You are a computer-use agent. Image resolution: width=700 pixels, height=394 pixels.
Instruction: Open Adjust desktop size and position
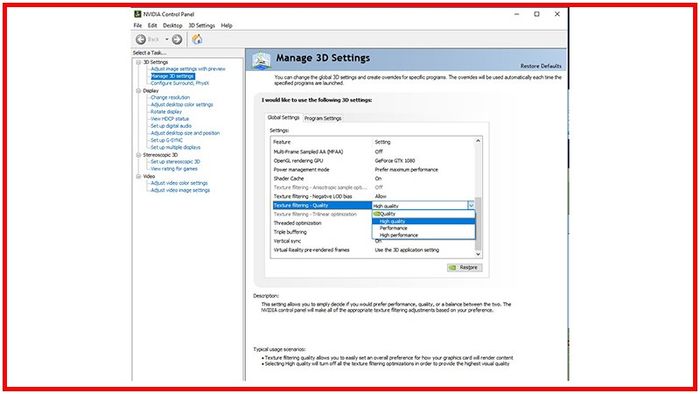(x=185, y=133)
